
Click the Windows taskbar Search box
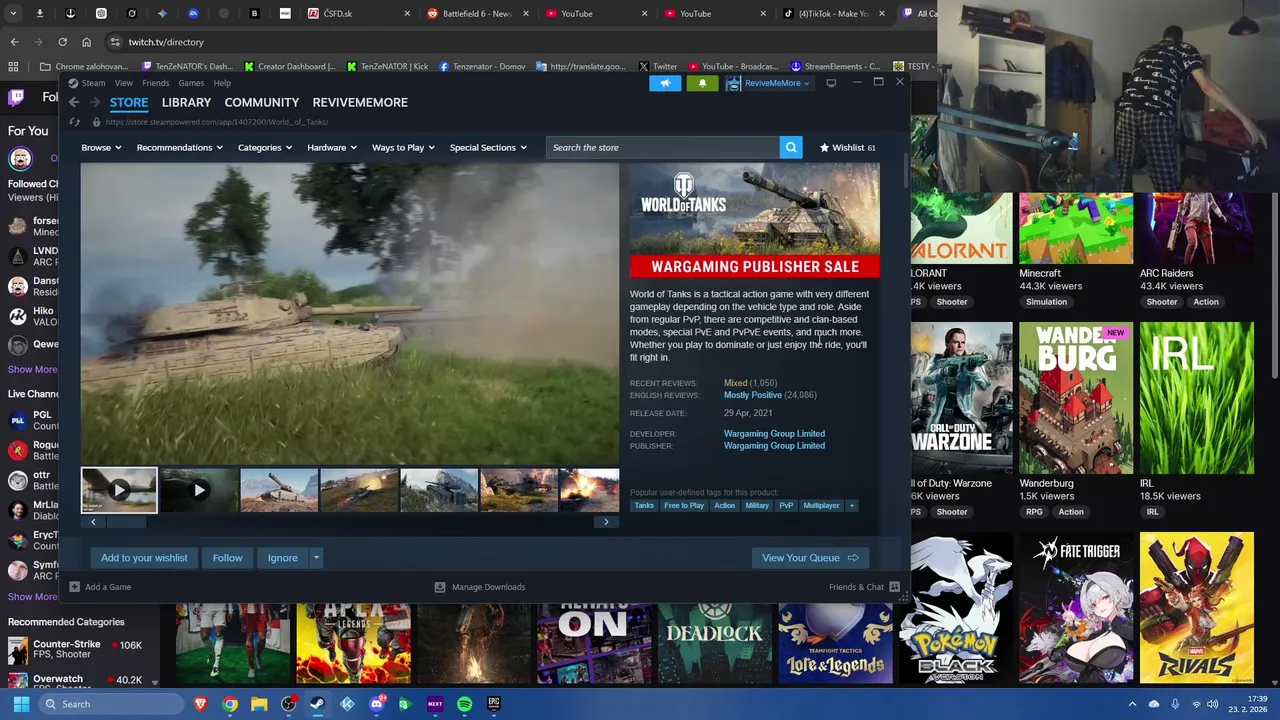(110, 704)
